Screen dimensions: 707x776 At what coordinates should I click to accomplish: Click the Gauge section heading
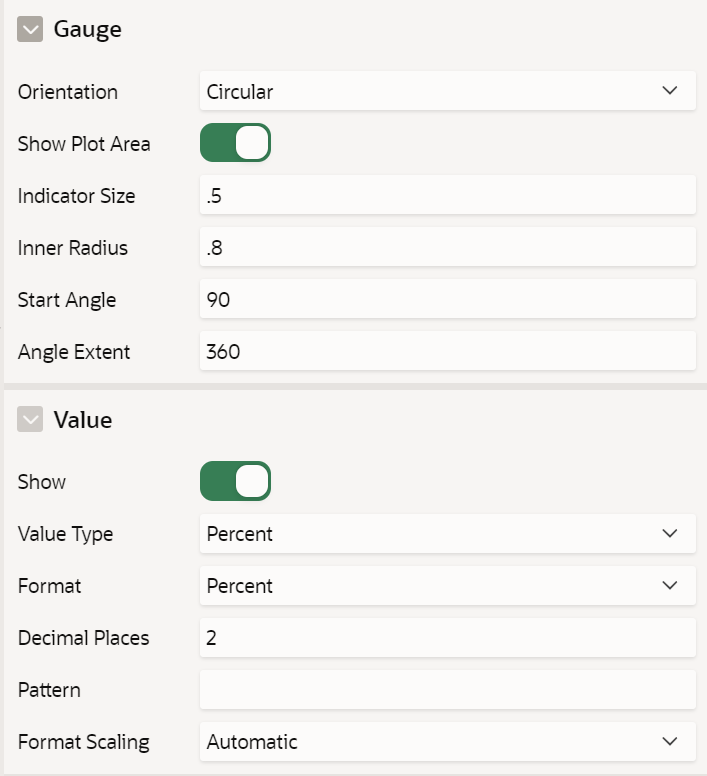coord(87,29)
